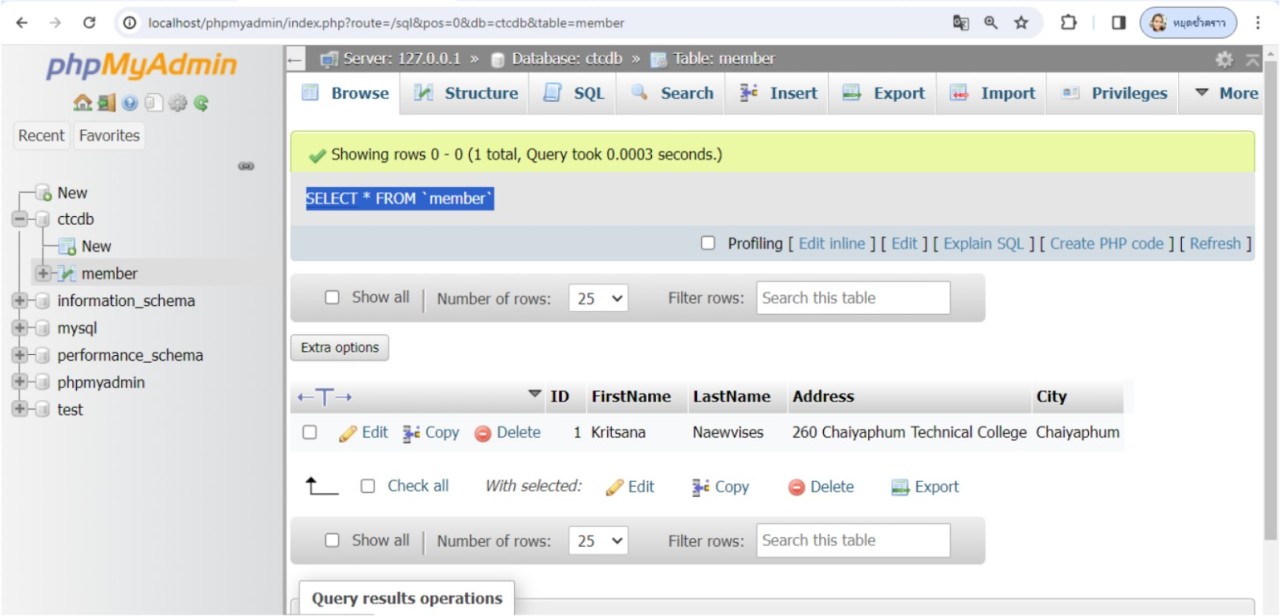Bookmark page with the star icon
1280x616 pixels.
[1021, 22]
